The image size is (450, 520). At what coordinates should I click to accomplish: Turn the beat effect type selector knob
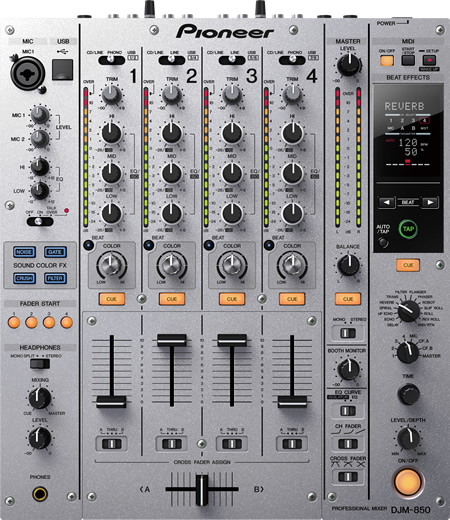408,310
